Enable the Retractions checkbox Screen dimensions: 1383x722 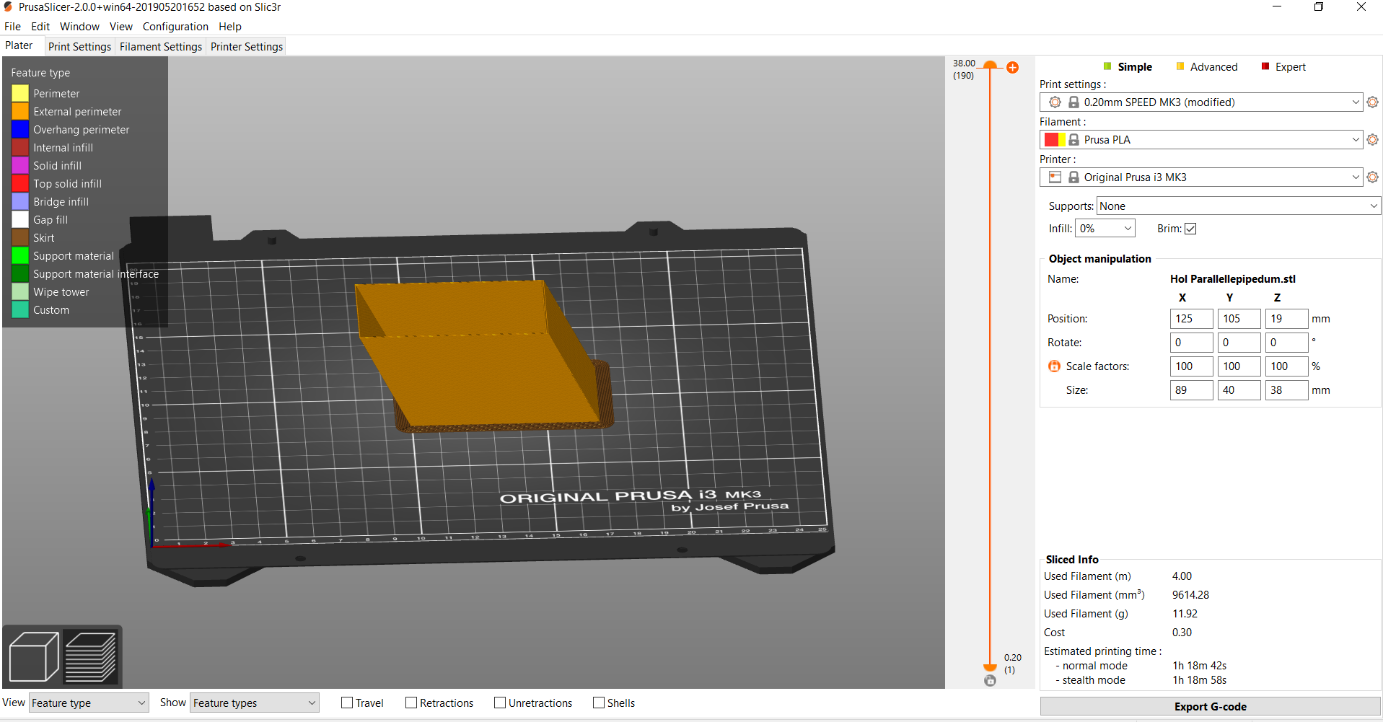[x=411, y=703]
